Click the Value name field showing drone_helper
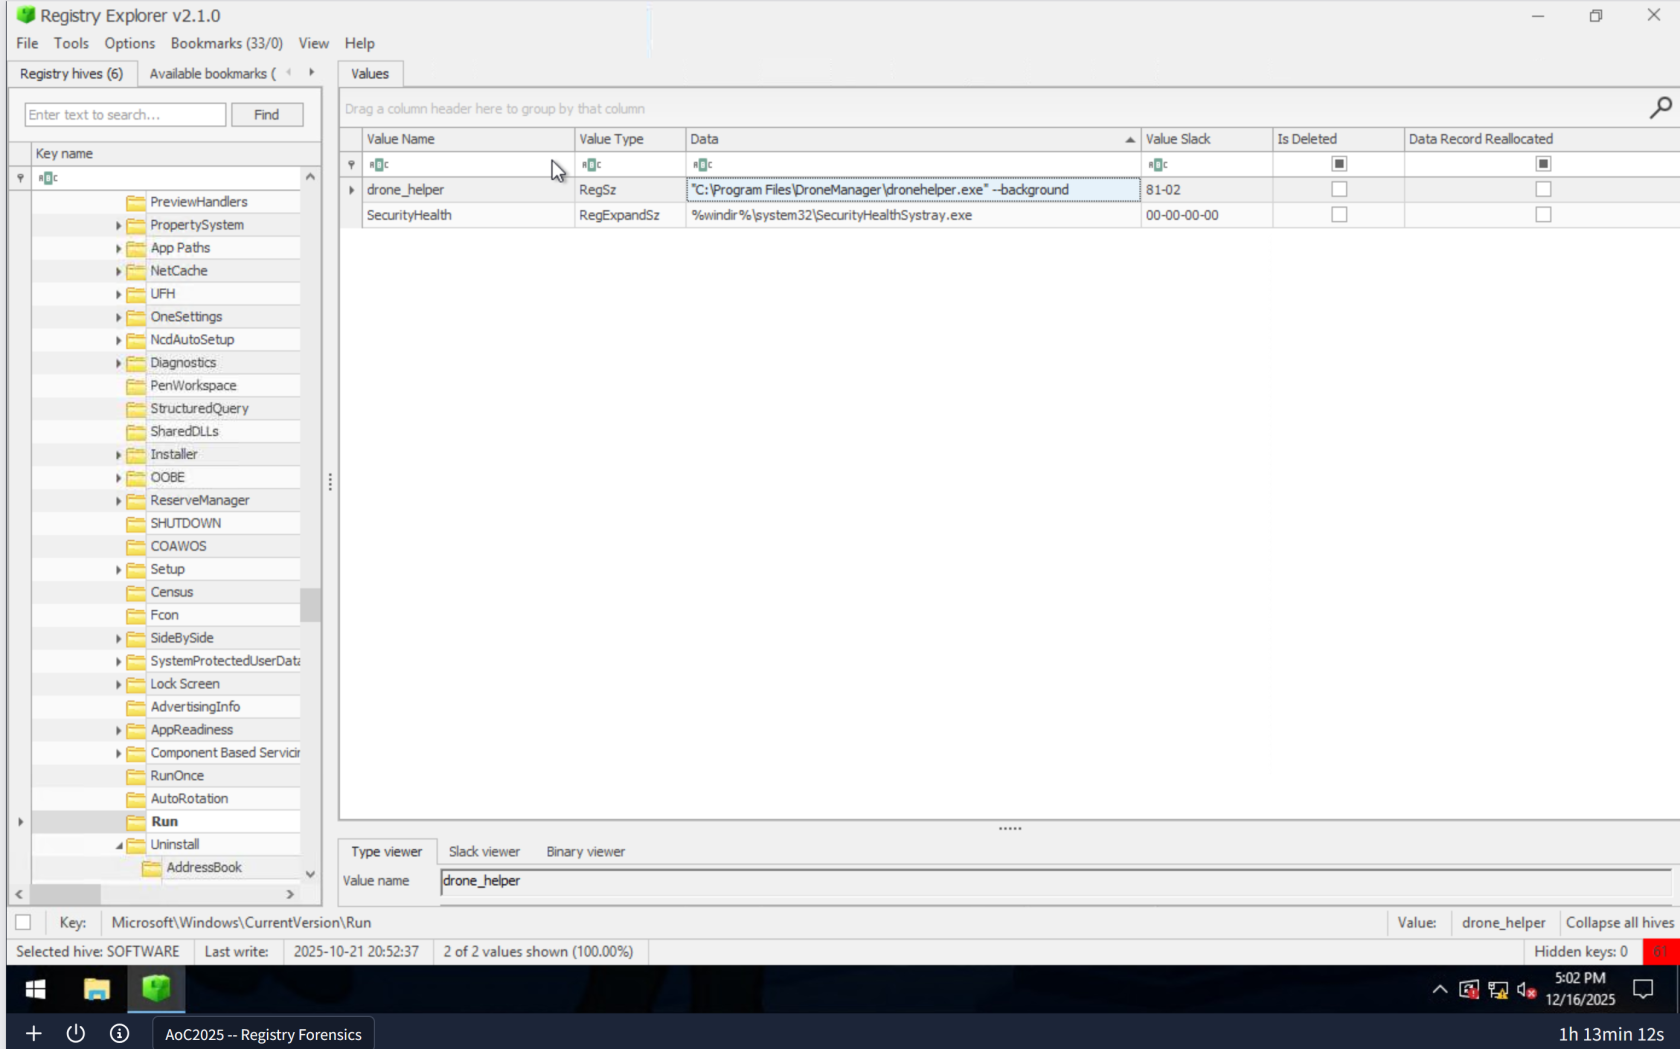Screen dimensions: 1680x1049 [1055, 881]
